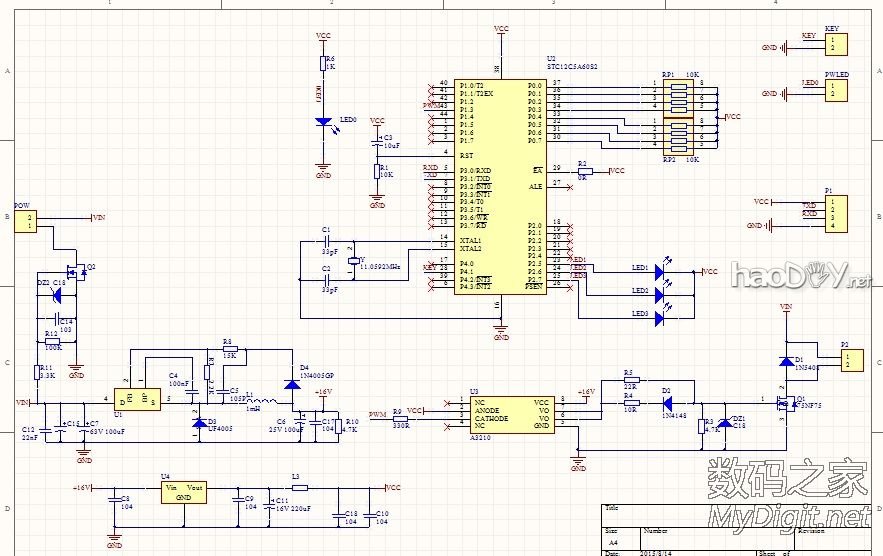Select the 11.0592MHz crystal Y
Viewport: 883px width, 556px height.
[352, 262]
